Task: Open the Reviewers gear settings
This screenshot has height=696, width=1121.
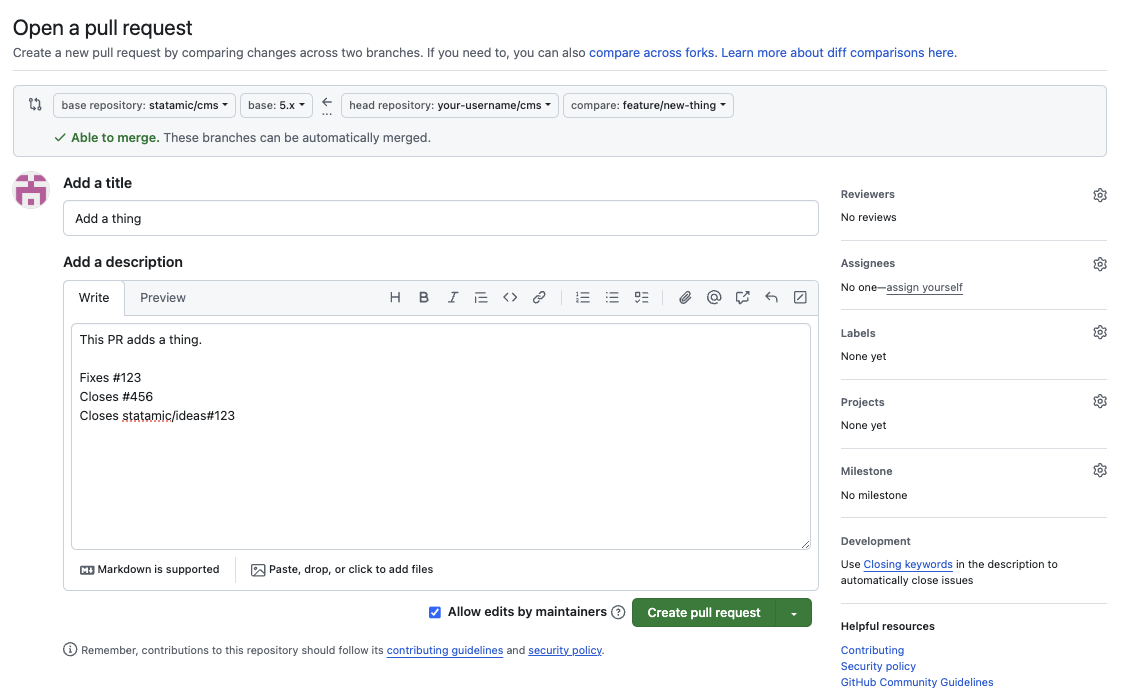Action: pos(1100,195)
